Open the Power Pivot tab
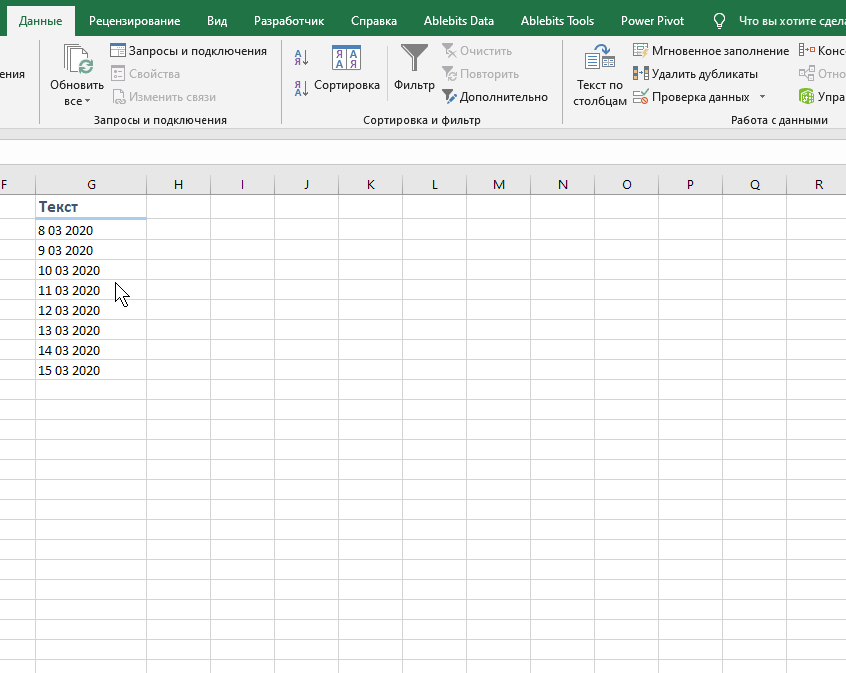 (x=652, y=21)
